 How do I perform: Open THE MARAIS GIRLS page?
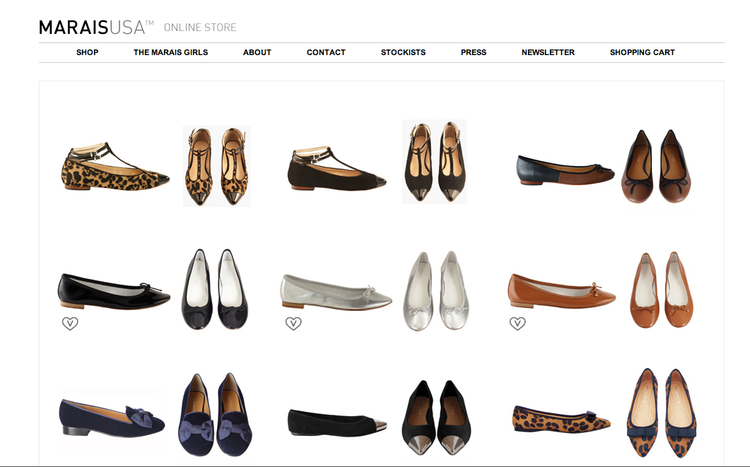(171, 52)
